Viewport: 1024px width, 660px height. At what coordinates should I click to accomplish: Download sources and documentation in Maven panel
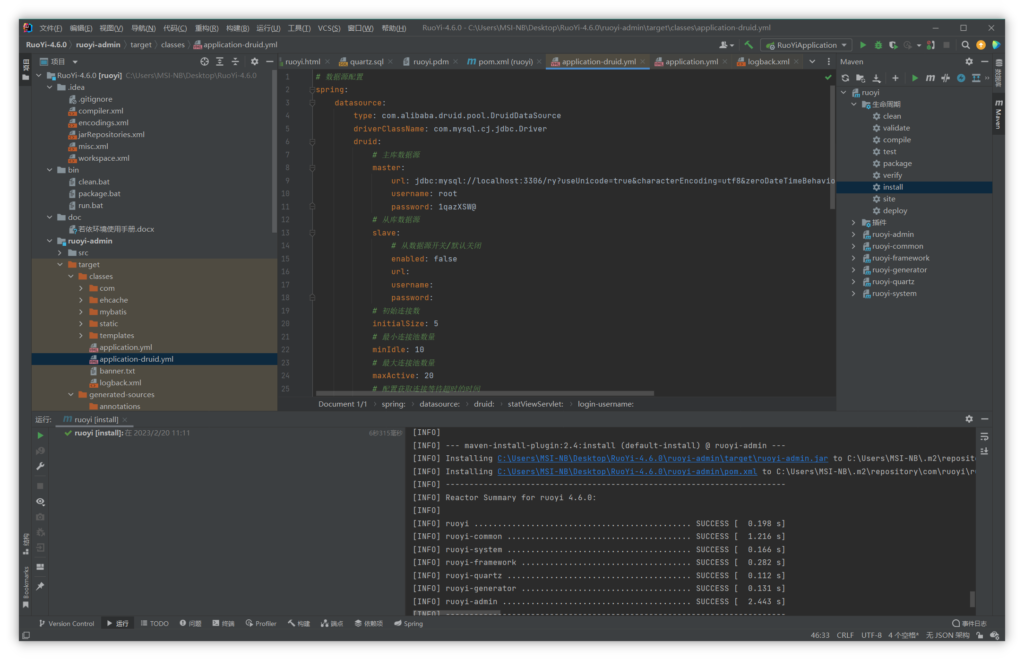click(x=877, y=78)
